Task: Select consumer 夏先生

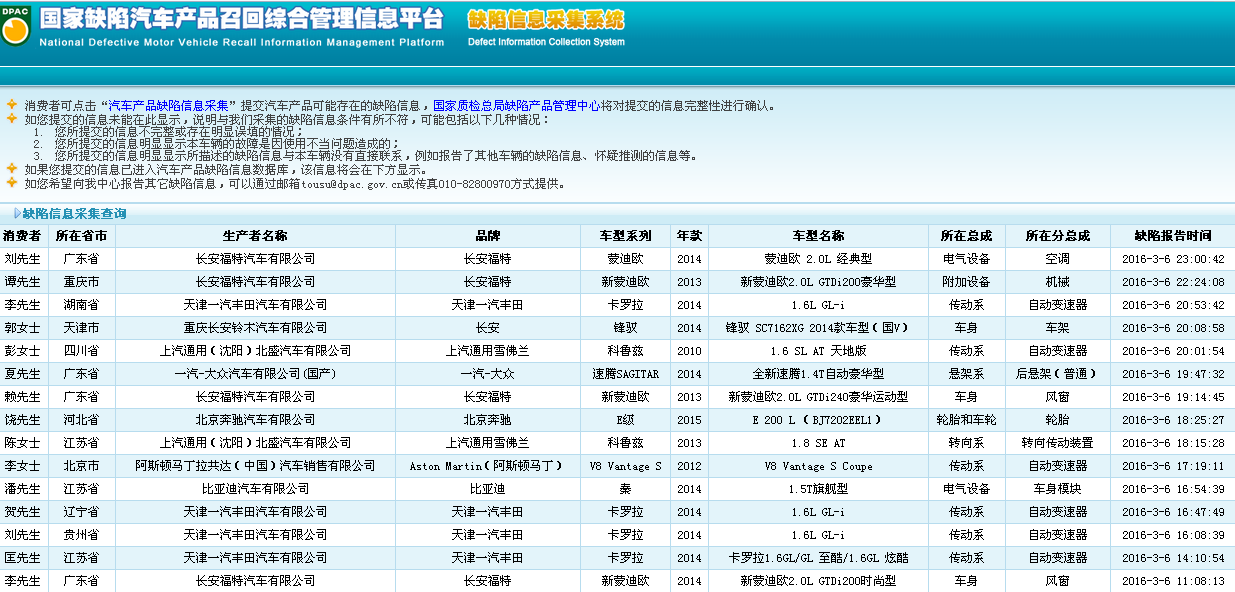Action: (x=24, y=374)
